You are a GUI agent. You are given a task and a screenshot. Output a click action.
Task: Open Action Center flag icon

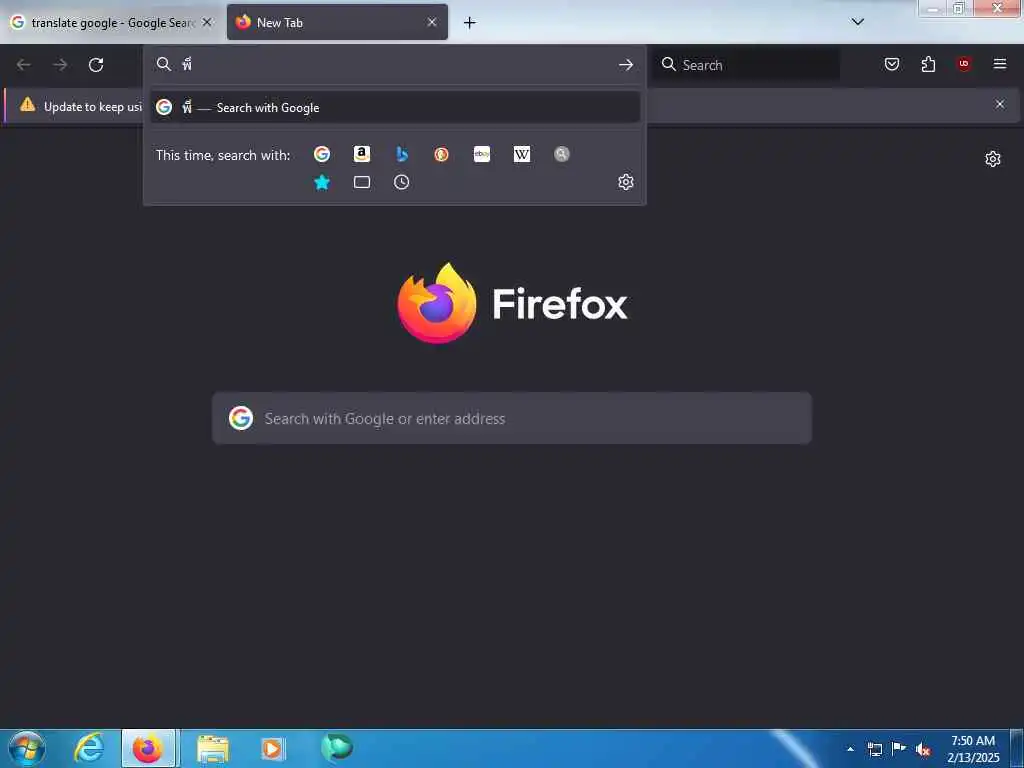(899, 749)
